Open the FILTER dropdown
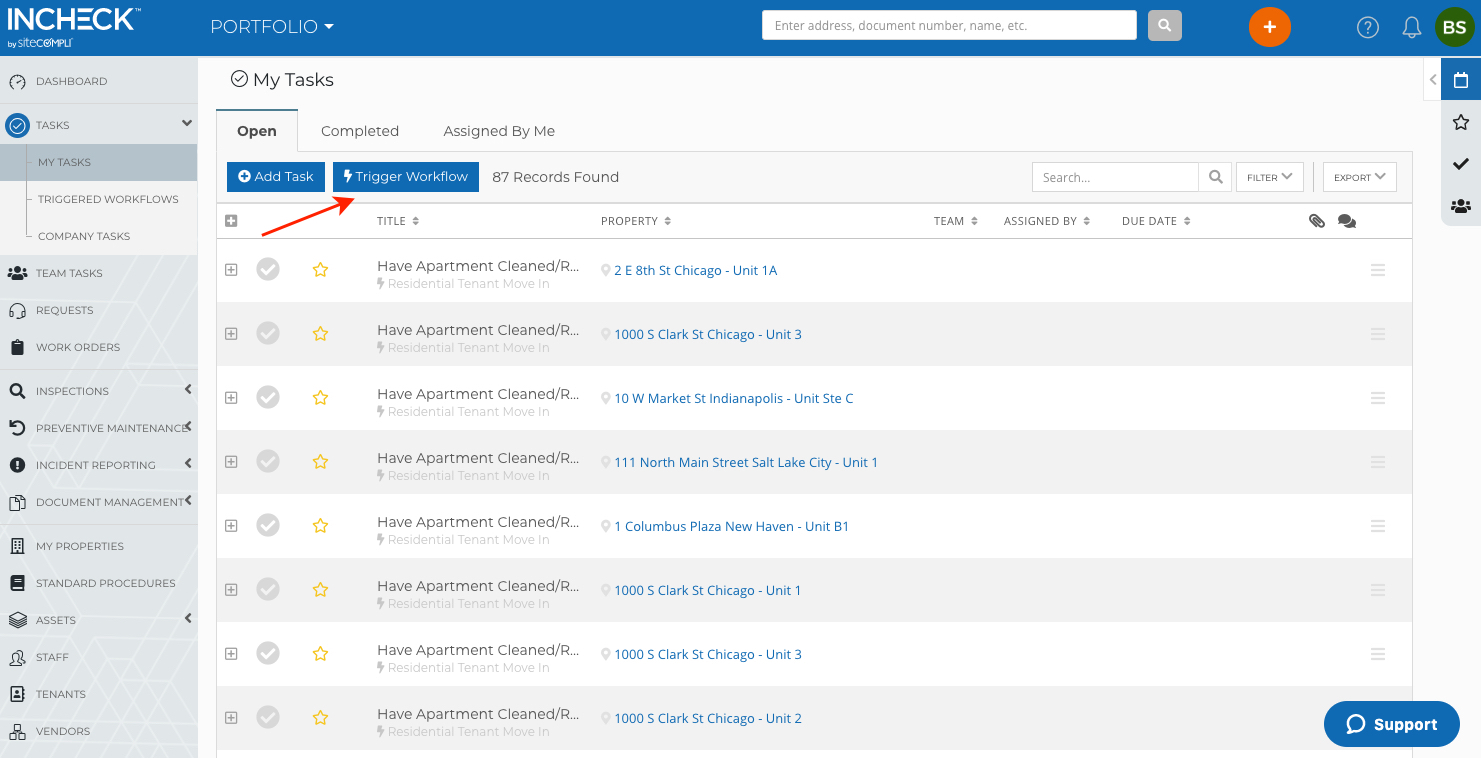 (1270, 177)
